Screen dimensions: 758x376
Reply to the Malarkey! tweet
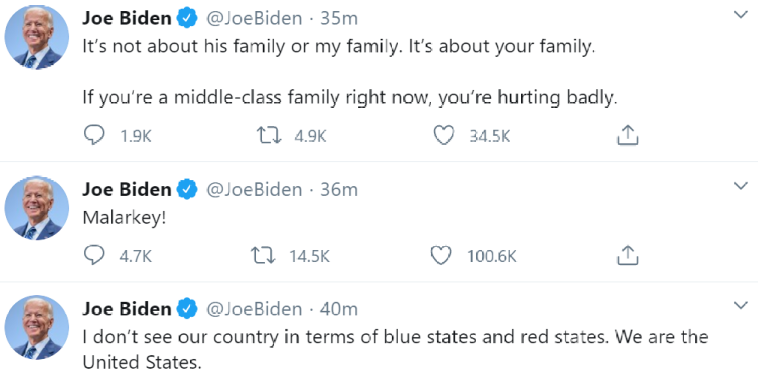click(x=94, y=256)
